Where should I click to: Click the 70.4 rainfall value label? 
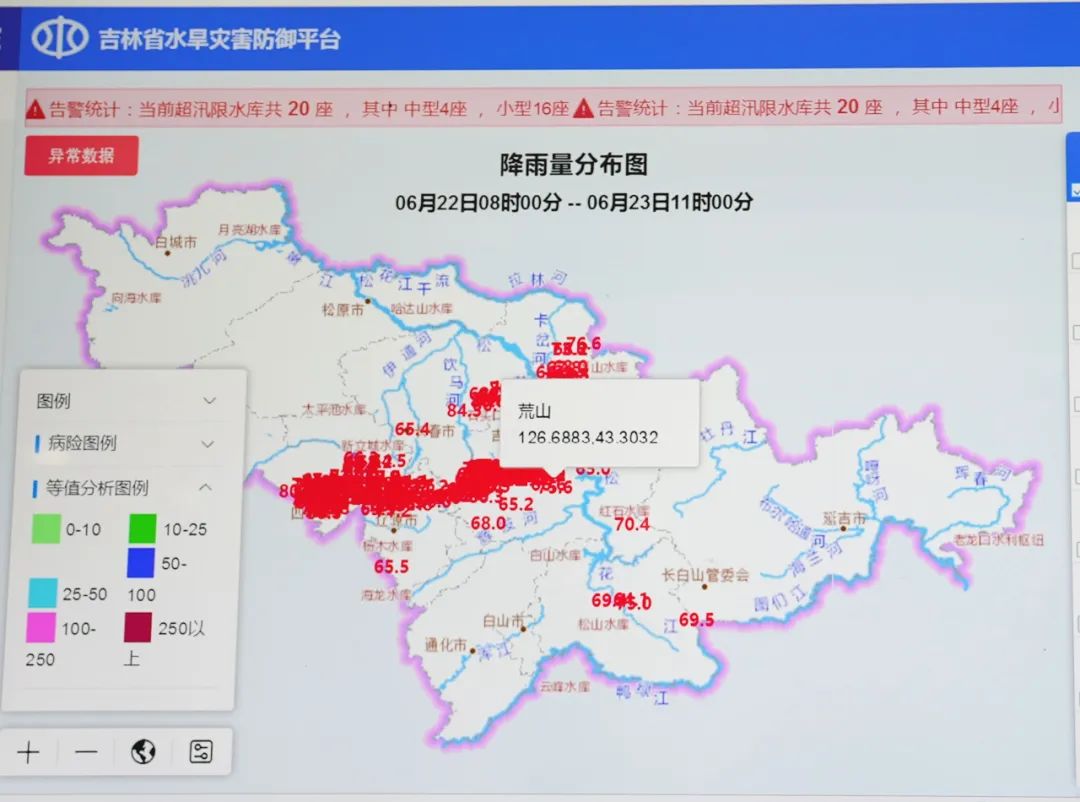point(631,524)
